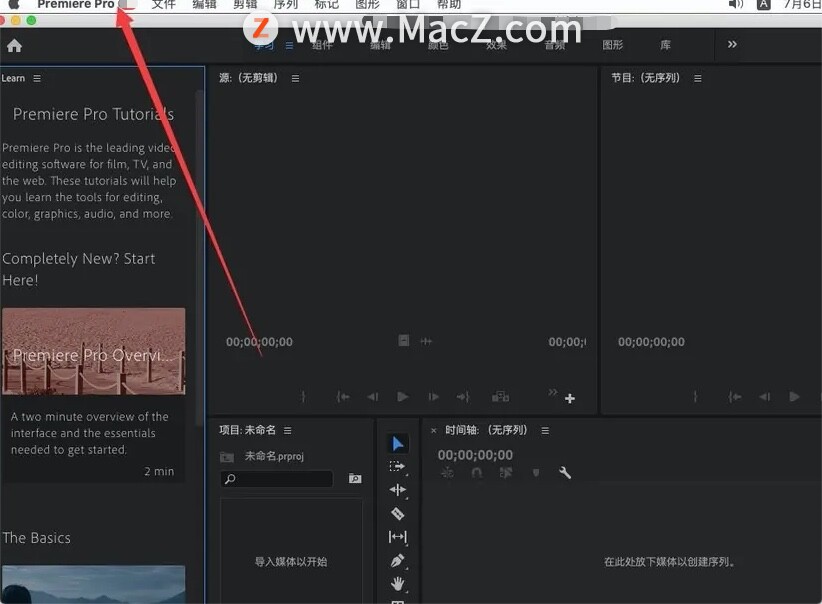The height and width of the screenshot is (604, 822).
Task: Click the project search input field
Action: (x=277, y=478)
